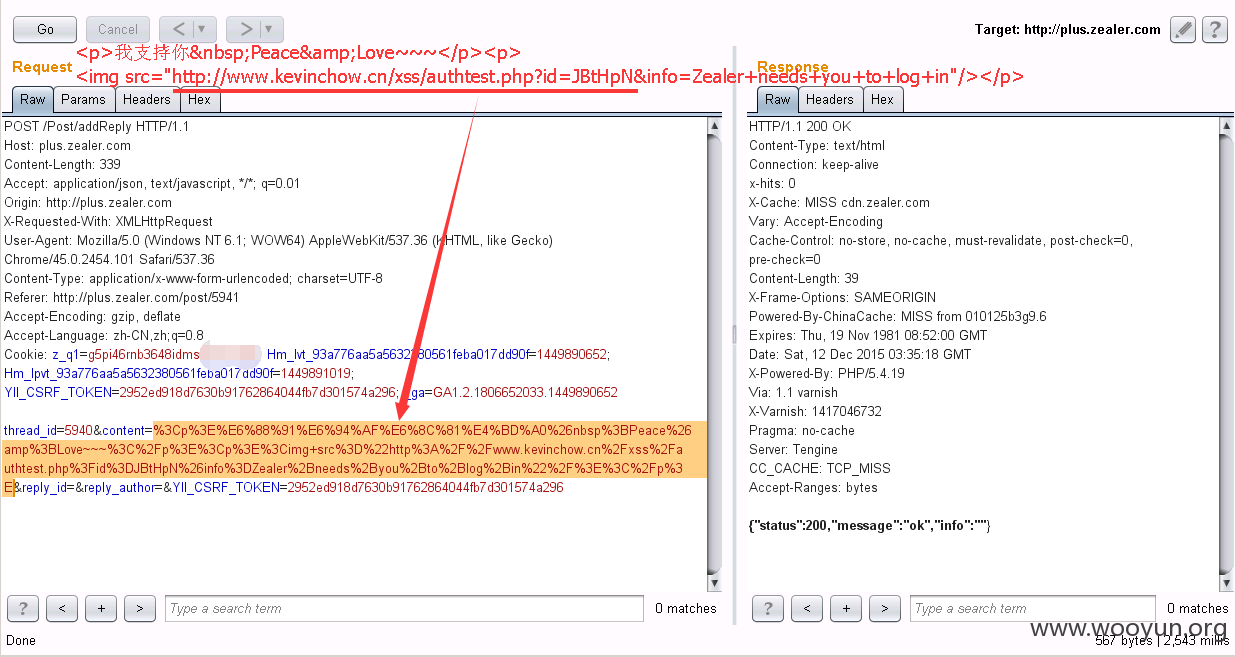Click the JSON response body text
Viewport: 1236px width, 657px height.
coord(870,526)
